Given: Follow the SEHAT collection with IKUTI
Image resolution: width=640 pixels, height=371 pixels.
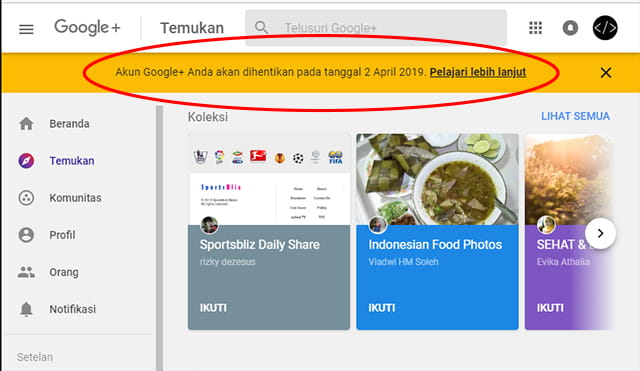Looking at the screenshot, I should click(x=550, y=308).
